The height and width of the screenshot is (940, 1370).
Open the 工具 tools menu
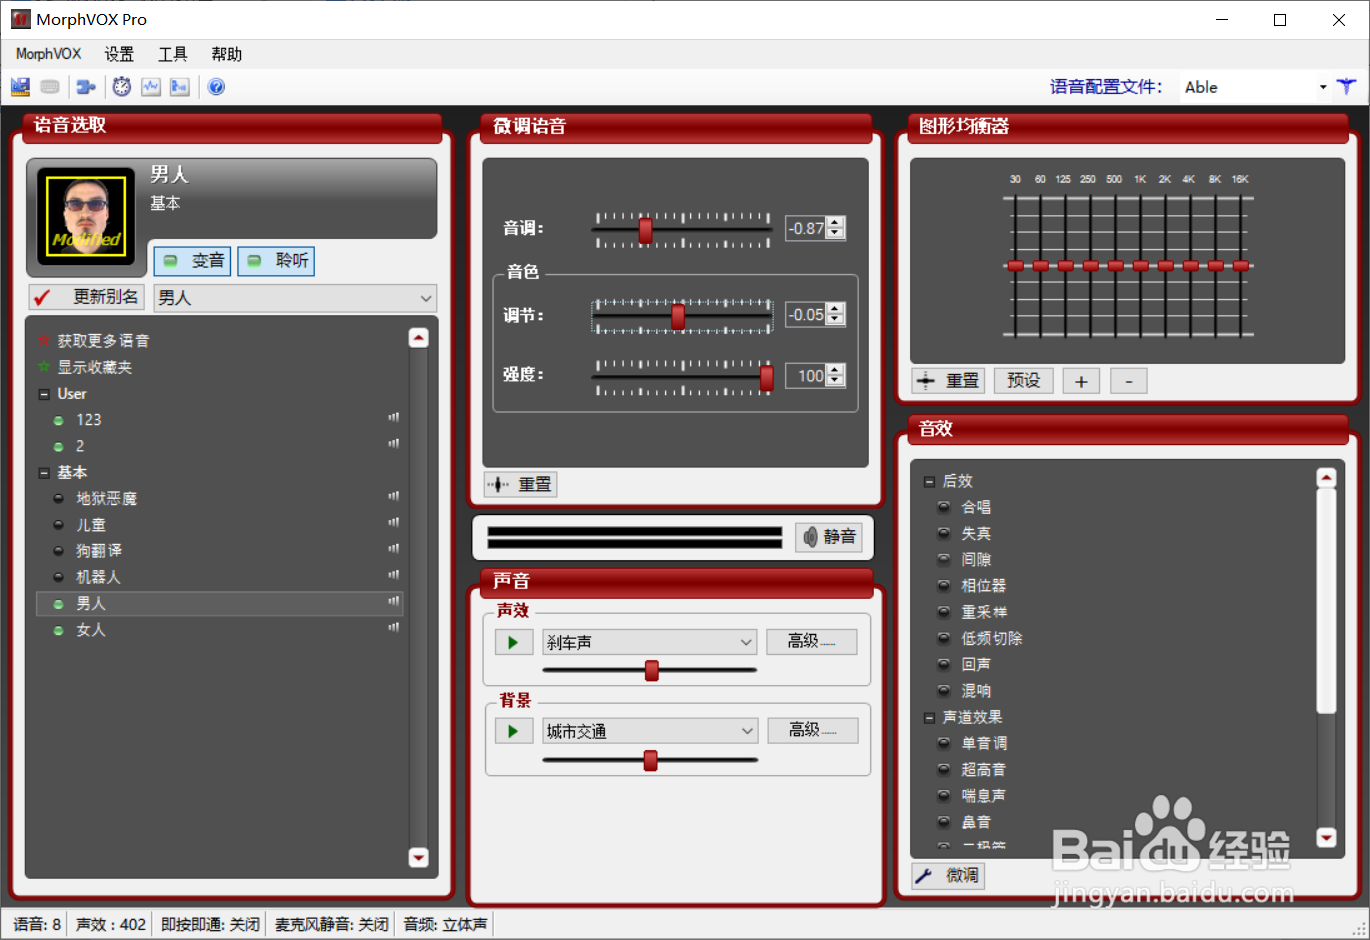[x=173, y=54]
